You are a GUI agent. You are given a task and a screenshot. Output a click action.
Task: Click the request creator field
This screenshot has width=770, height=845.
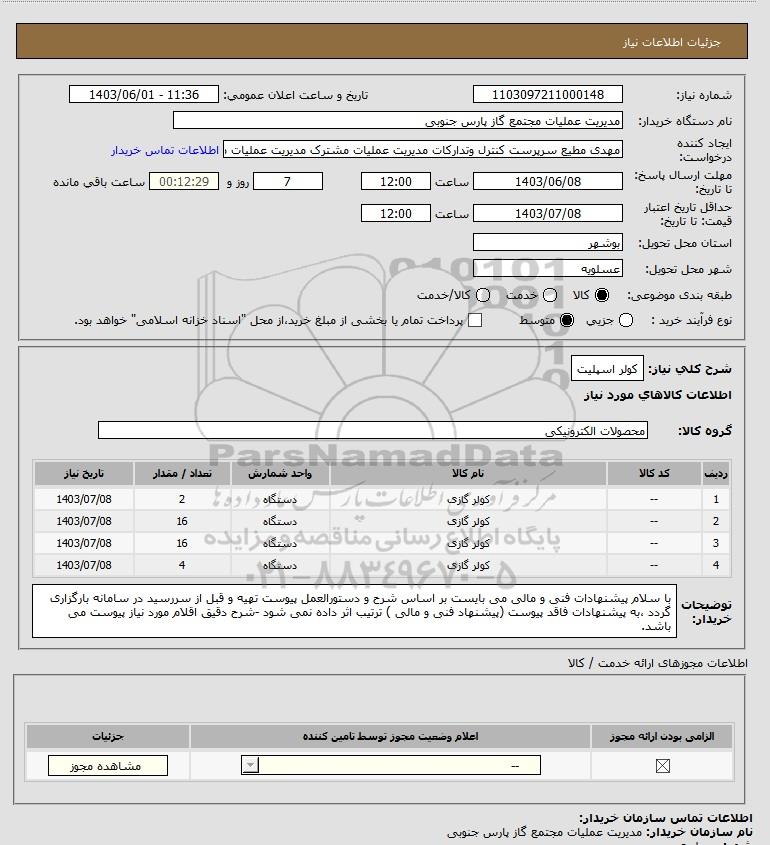(x=423, y=149)
